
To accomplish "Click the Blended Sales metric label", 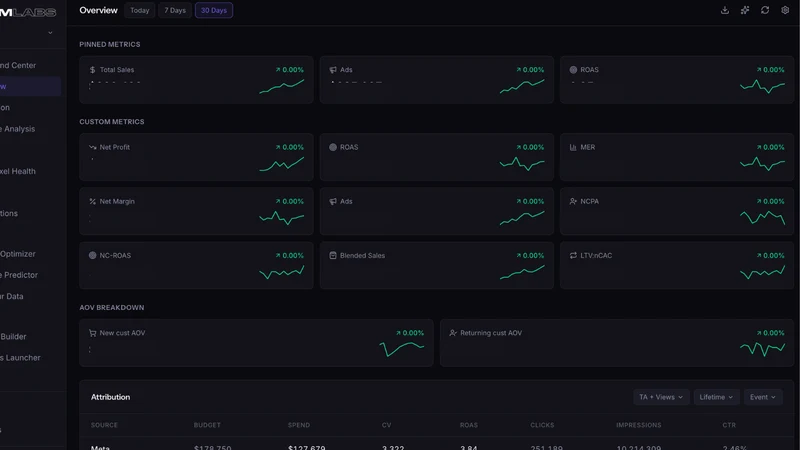I will pyautogui.click(x=362, y=256).
